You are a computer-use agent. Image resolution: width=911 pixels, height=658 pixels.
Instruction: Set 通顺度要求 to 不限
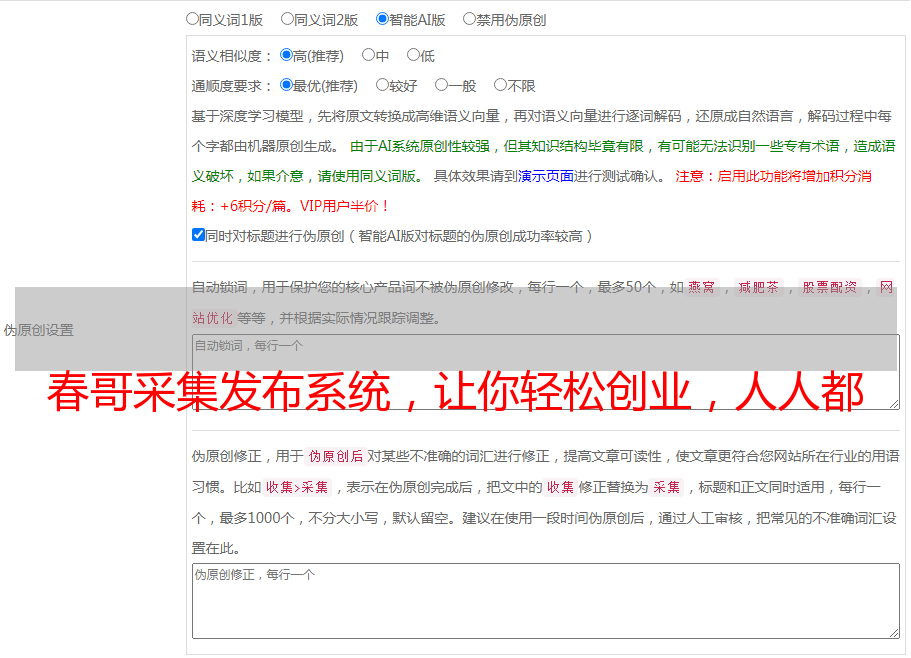pos(500,85)
